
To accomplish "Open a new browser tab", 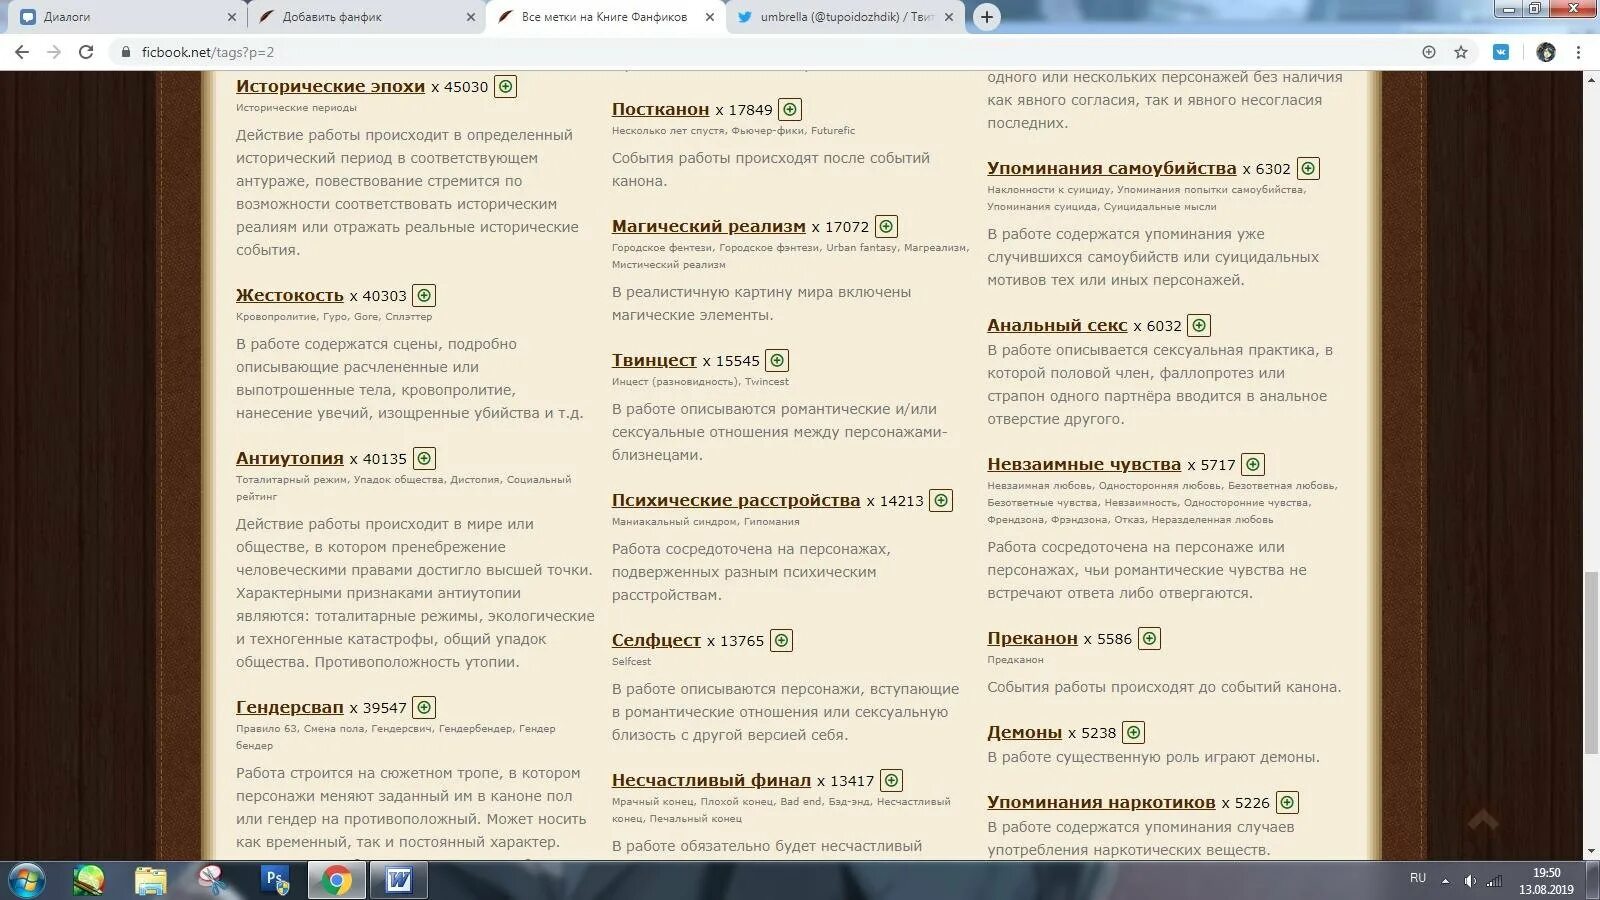I will click(x=987, y=17).
